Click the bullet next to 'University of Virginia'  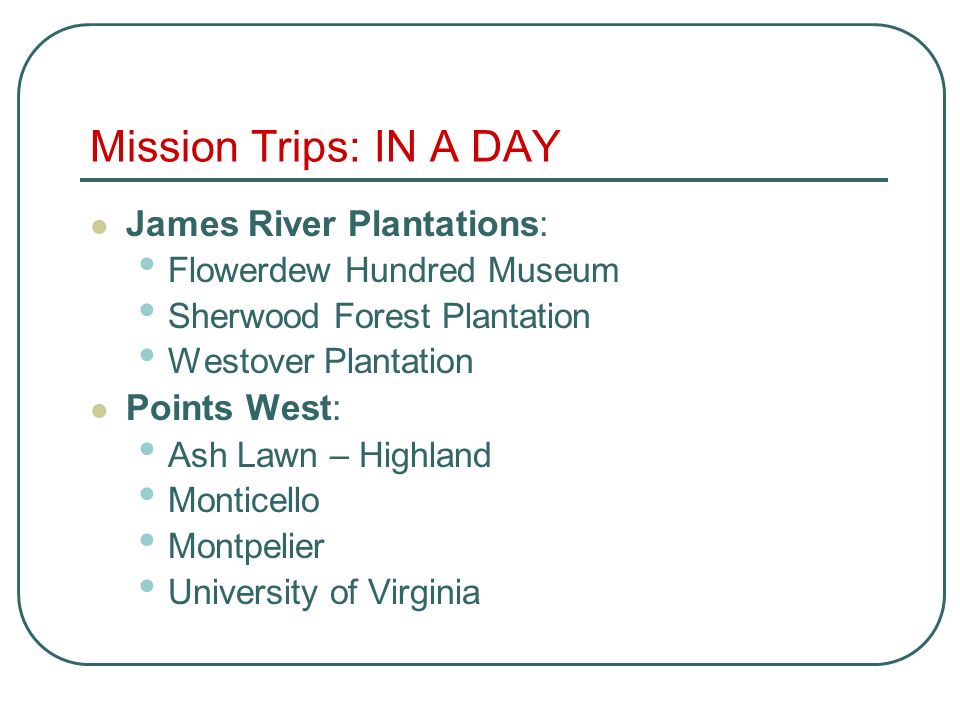point(146,586)
